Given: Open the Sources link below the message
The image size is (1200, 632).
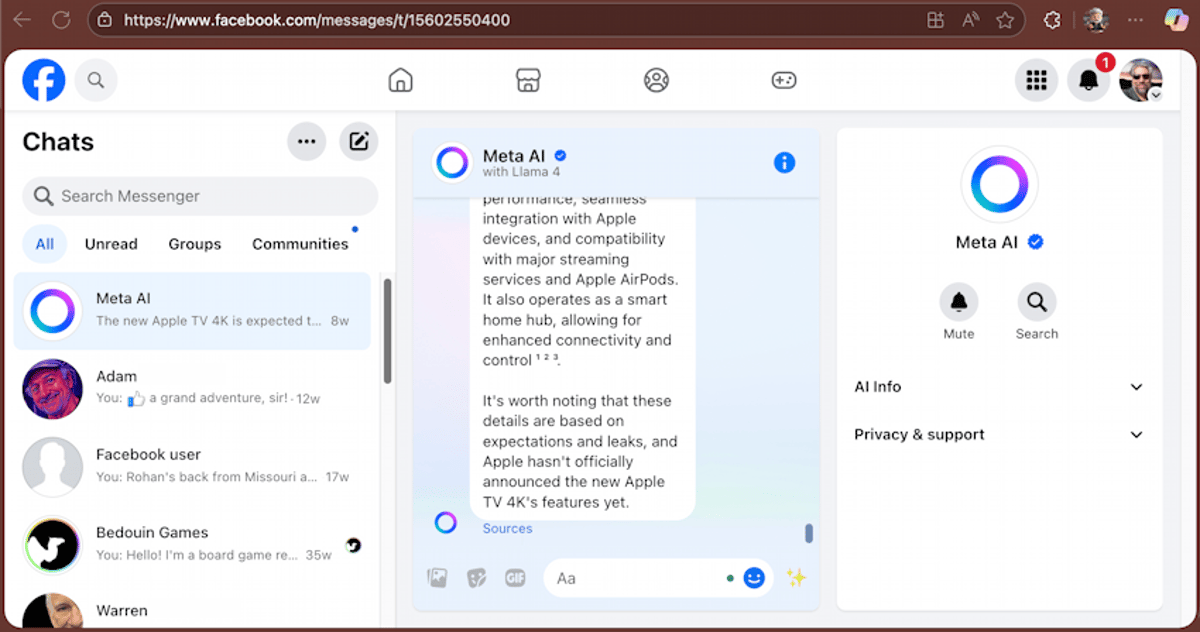Looking at the screenshot, I should point(507,528).
